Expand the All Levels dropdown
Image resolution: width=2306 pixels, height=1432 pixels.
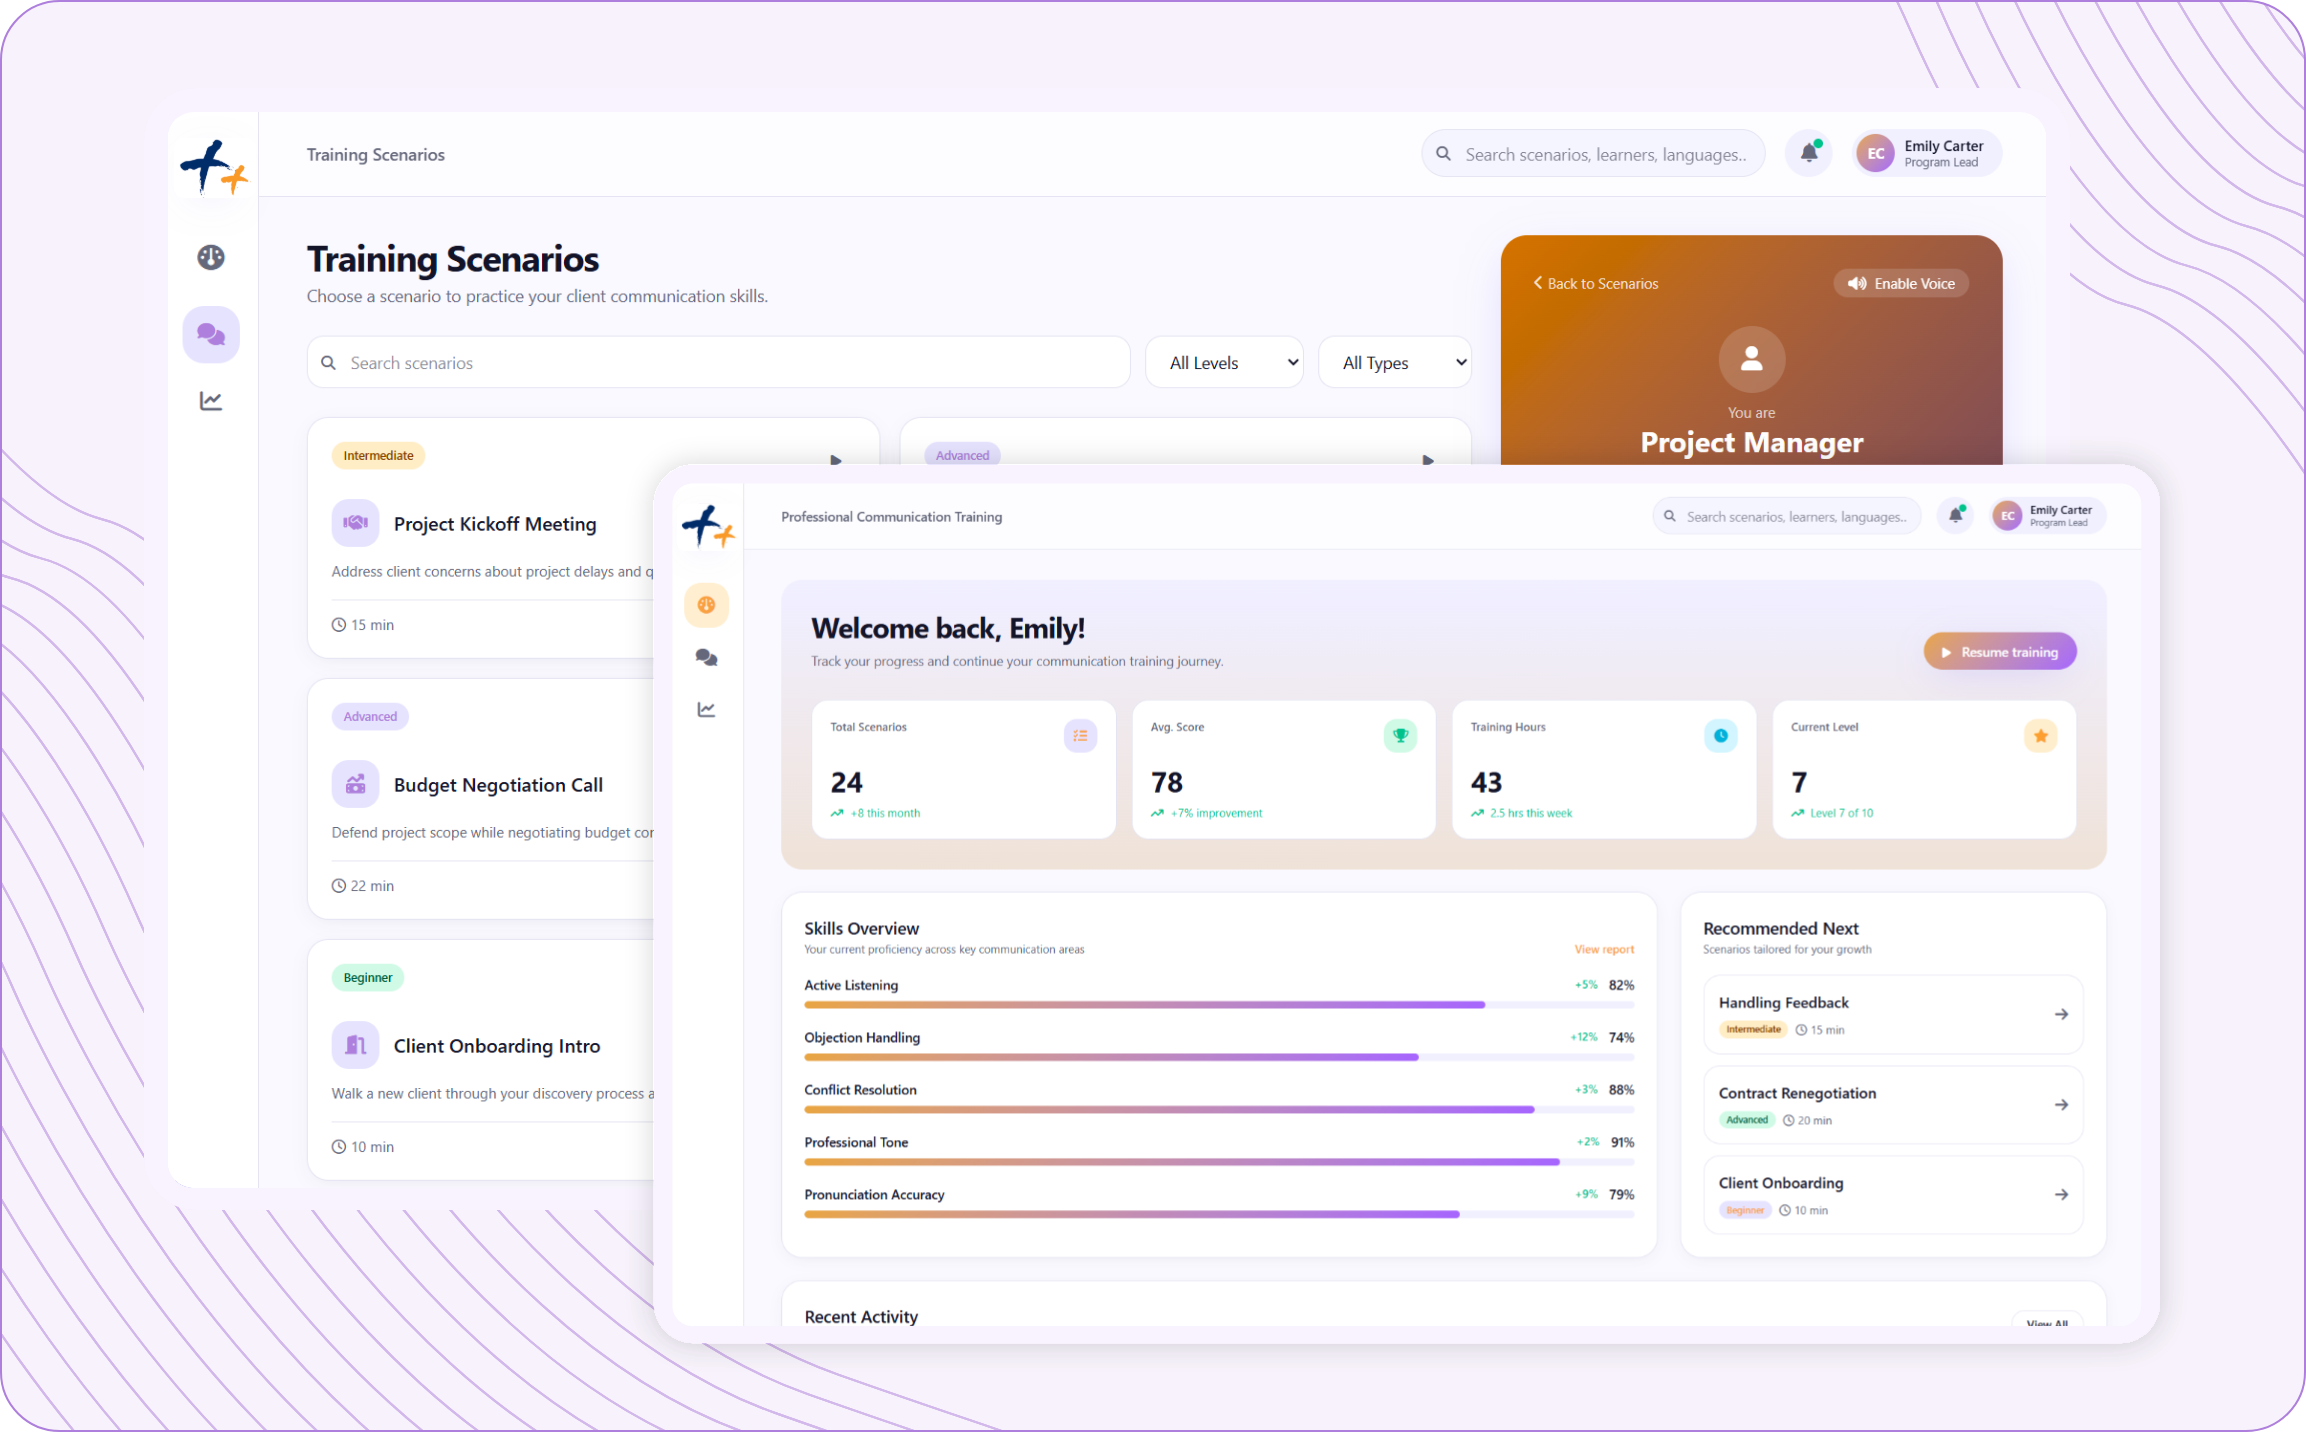[x=1224, y=363]
